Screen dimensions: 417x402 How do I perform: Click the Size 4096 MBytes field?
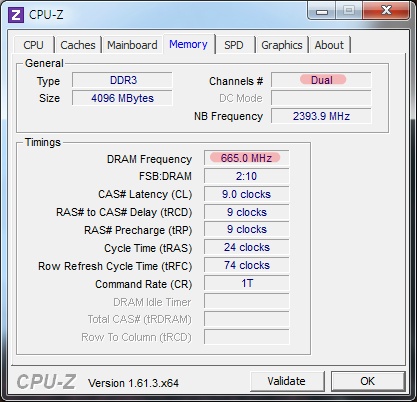click(x=122, y=98)
